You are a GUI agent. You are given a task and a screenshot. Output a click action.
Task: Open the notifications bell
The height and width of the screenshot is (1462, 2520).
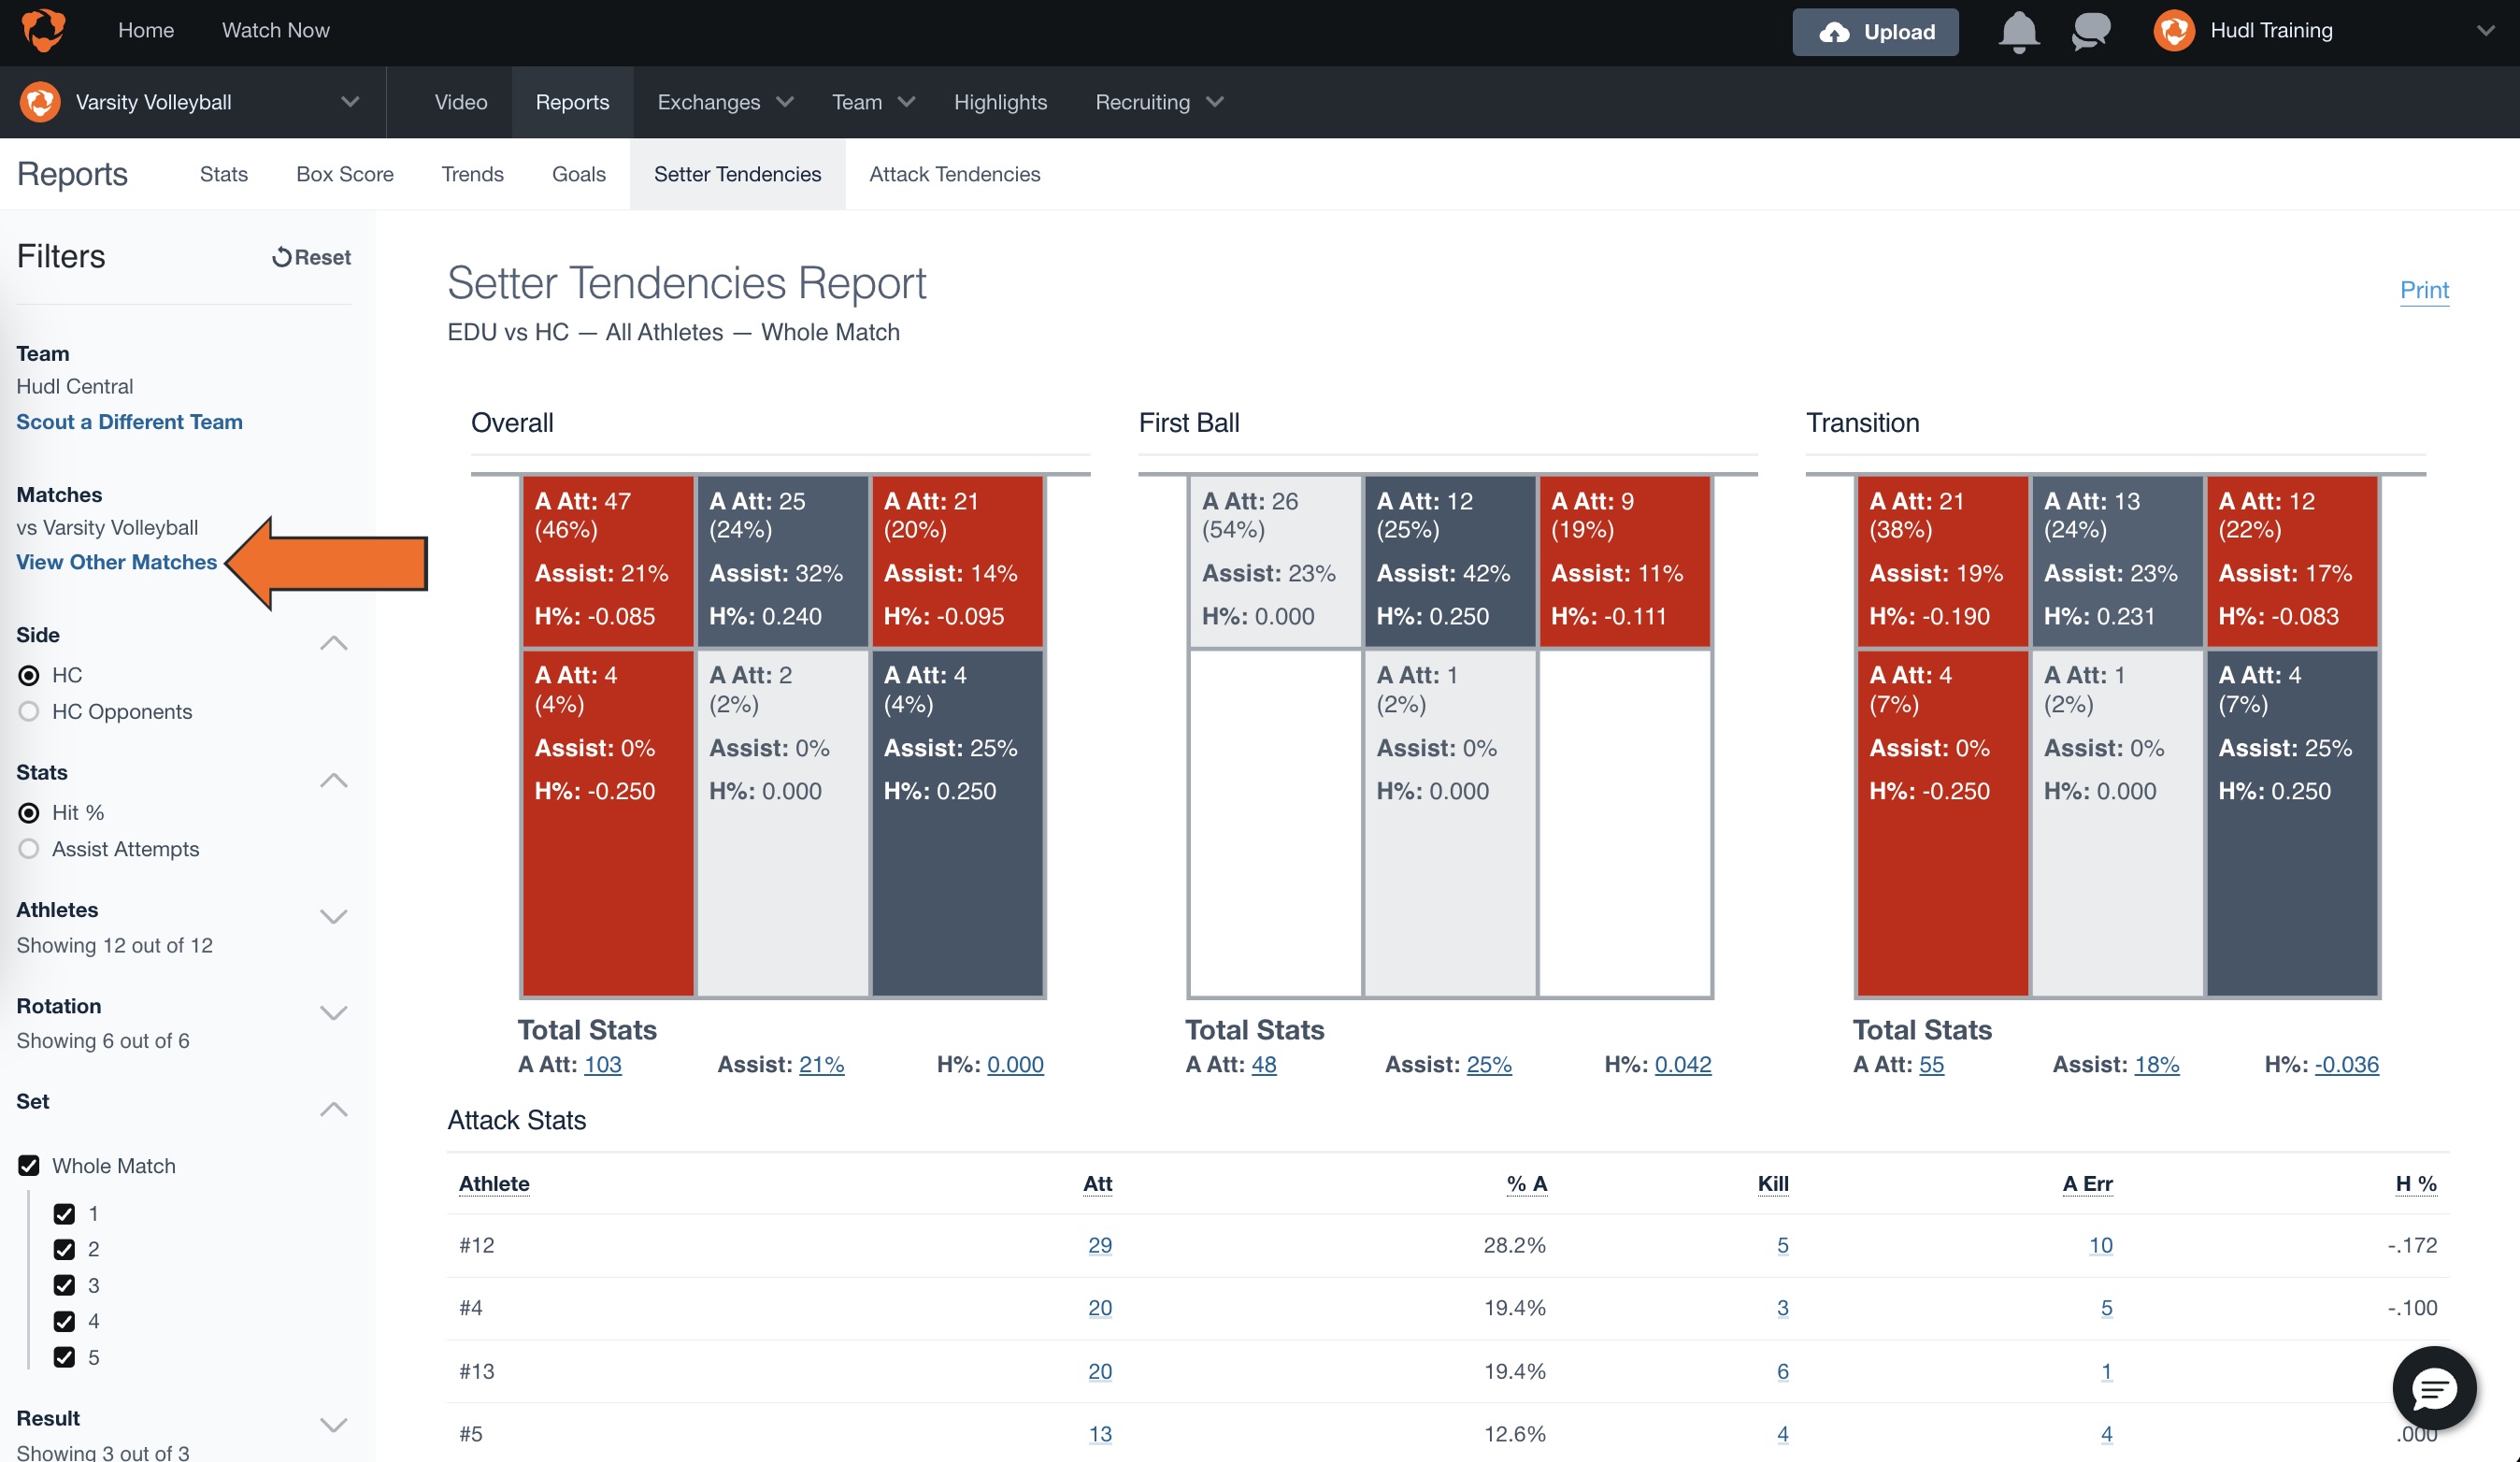tap(2018, 31)
